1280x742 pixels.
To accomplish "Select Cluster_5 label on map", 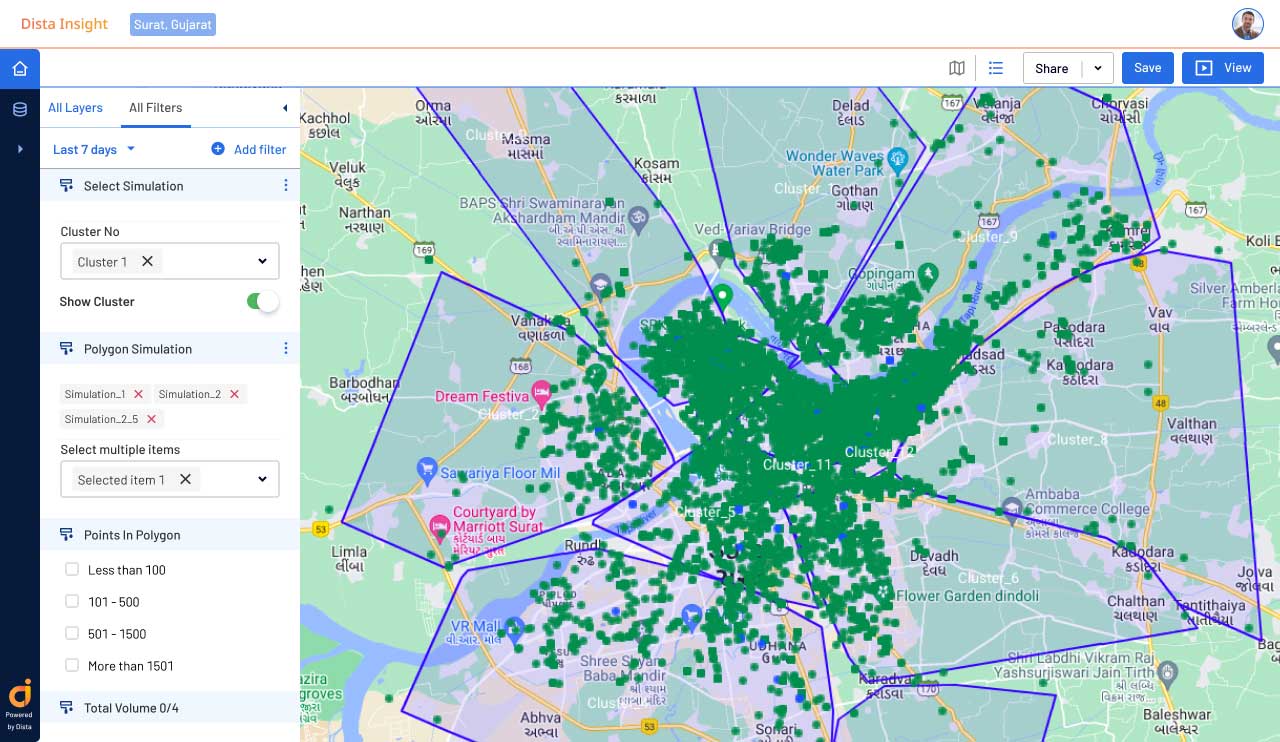I will coord(705,512).
